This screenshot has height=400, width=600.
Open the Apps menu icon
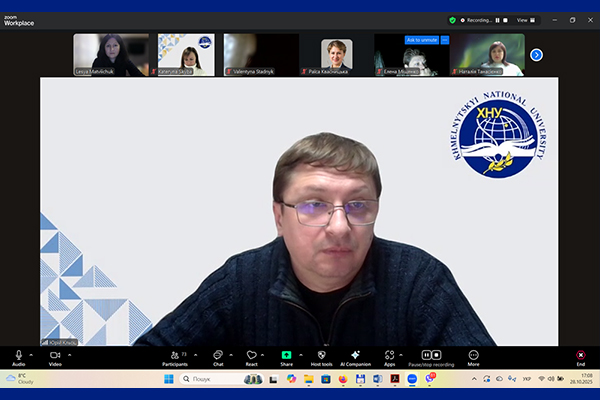(390, 355)
